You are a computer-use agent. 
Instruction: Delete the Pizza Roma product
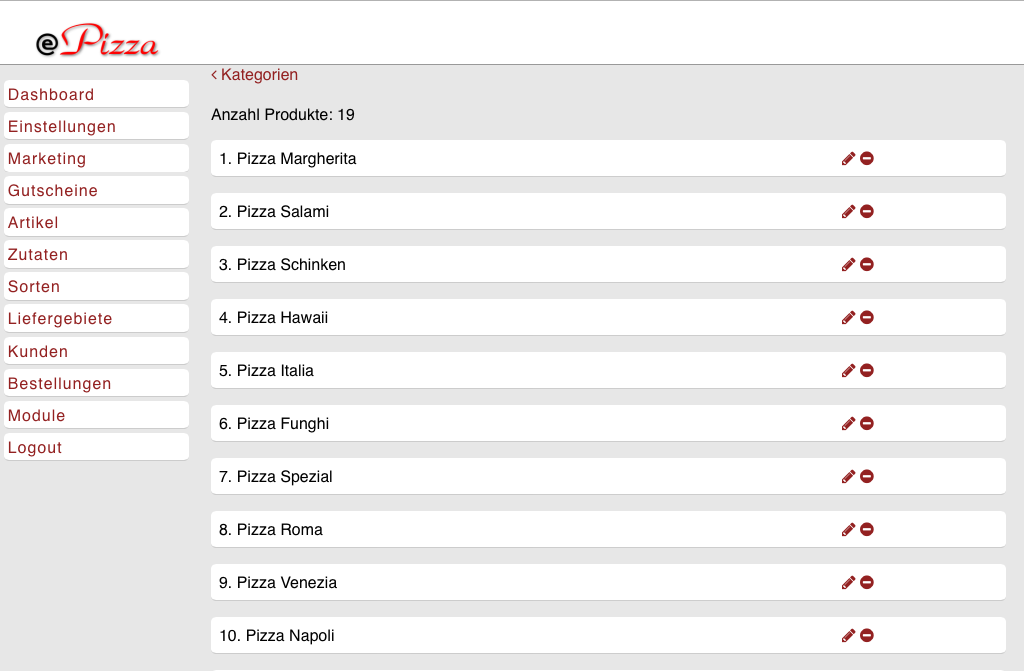[x=867, y=529]
